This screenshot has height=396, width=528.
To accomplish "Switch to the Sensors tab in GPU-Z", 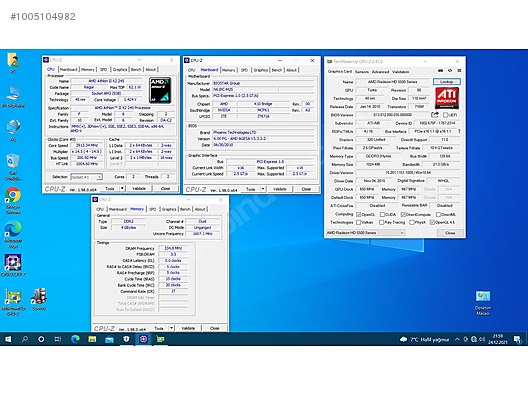I will pyautogui.click(x=362, y=72).
